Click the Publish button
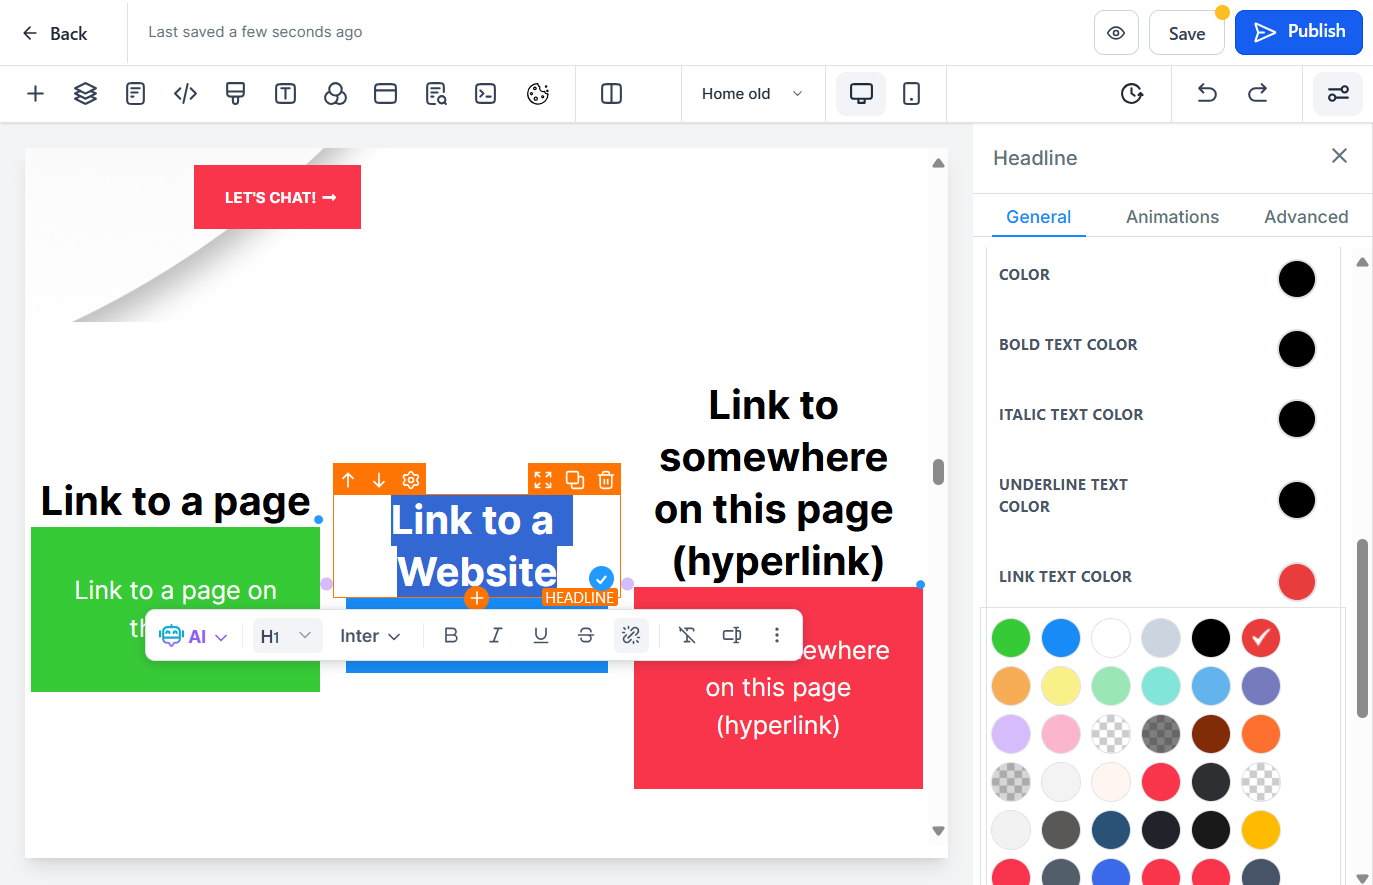This screenshot has height=885, width=1373. pyautogui.click(x=1299, y=32)
